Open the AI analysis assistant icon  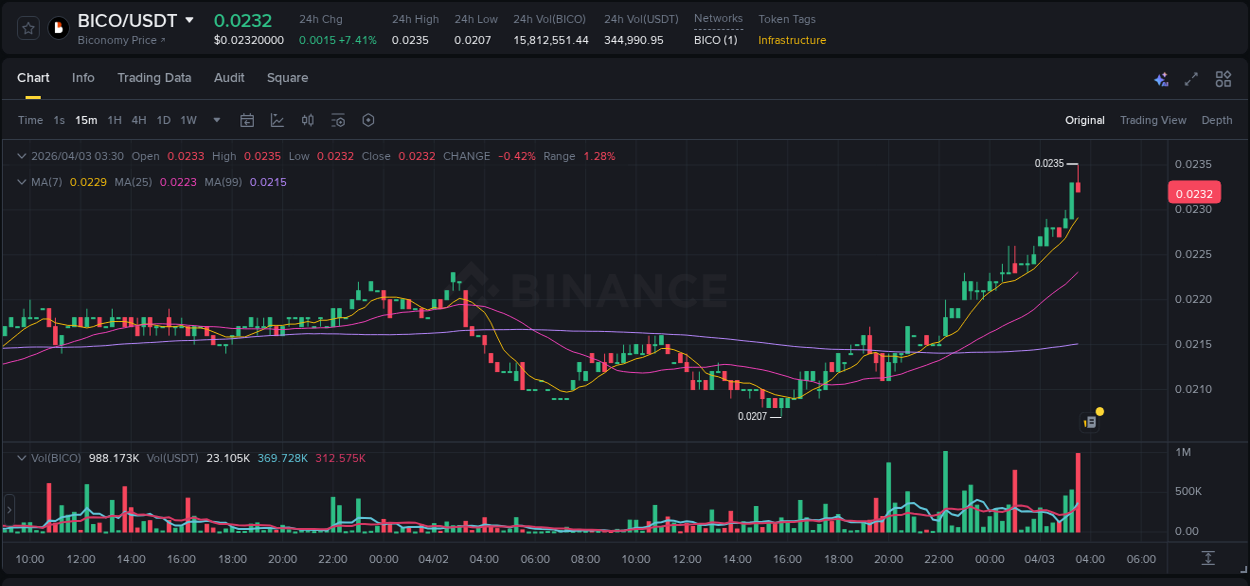1160,78
